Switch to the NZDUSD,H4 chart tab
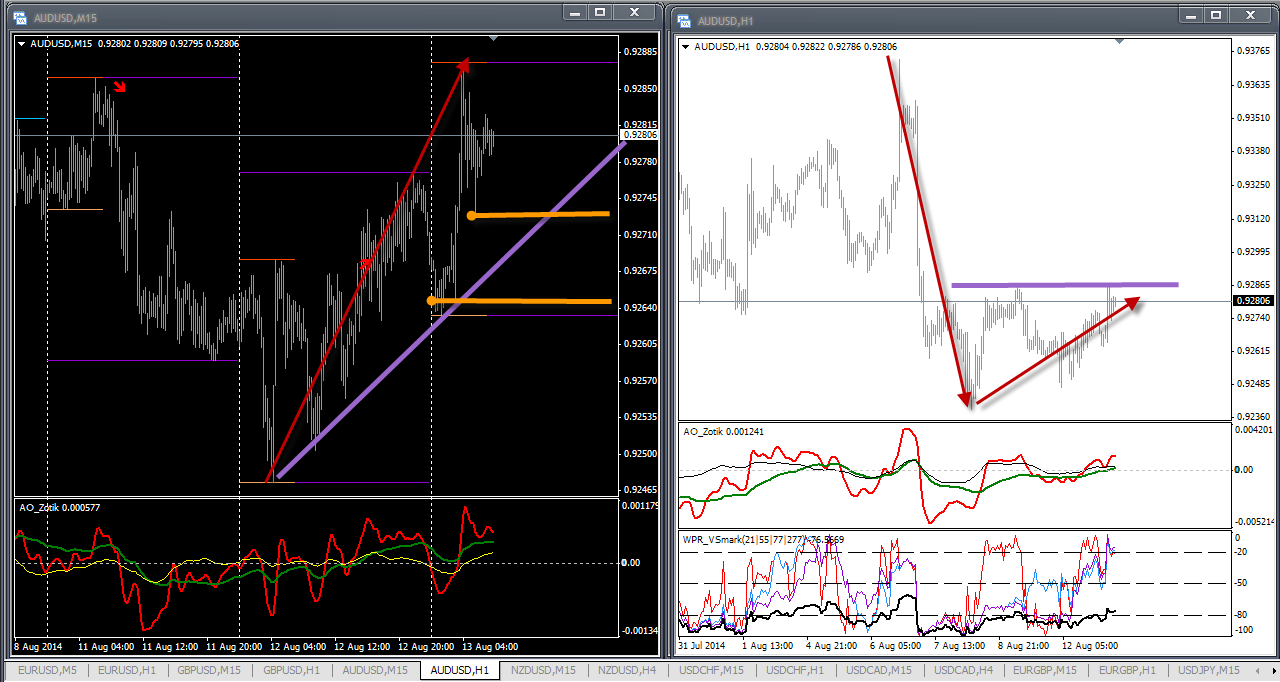The width and height of the screenshot is (1280, 682). tap(628, 670)
